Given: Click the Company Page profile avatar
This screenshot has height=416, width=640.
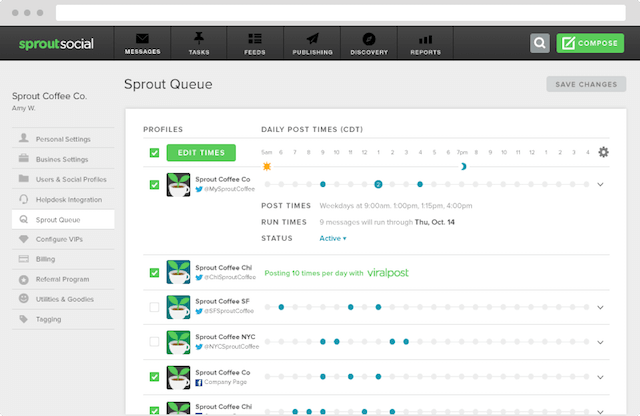Looking at the screenshot, I should click(x=178, y=377).
